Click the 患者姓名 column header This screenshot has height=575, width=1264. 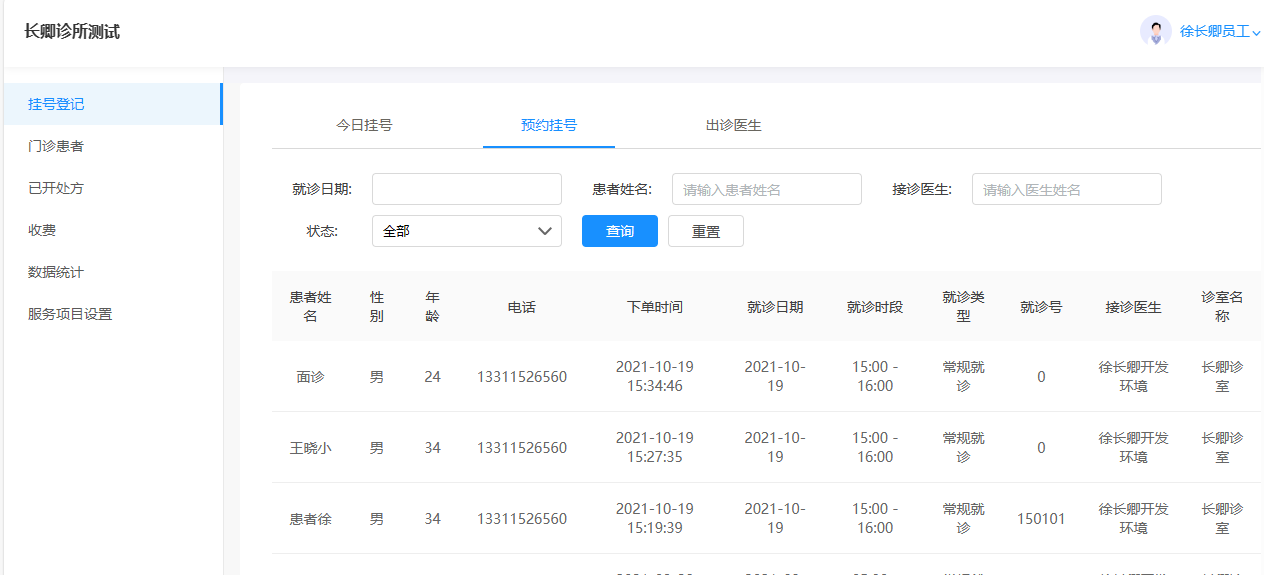click(x=311, y=306)
